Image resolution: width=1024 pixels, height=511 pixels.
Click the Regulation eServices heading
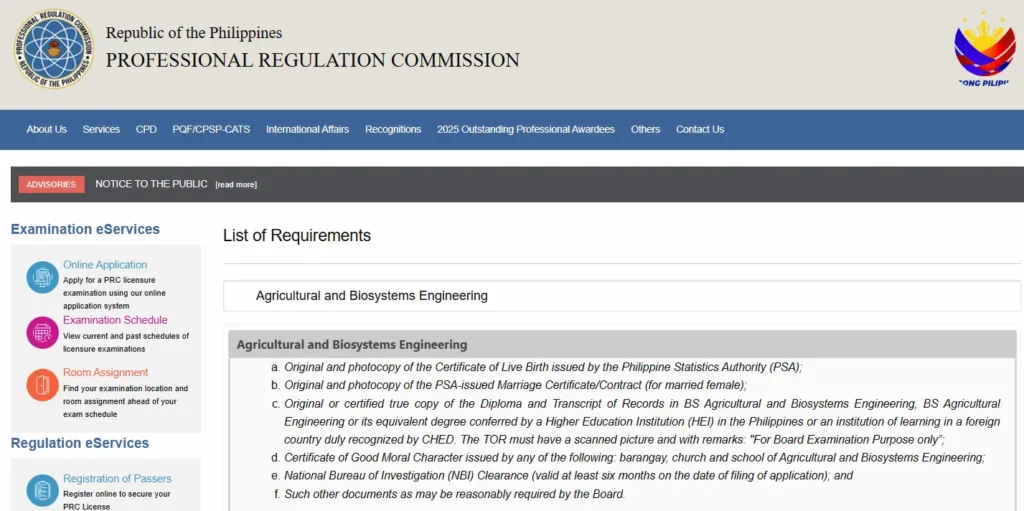[80, 443]
